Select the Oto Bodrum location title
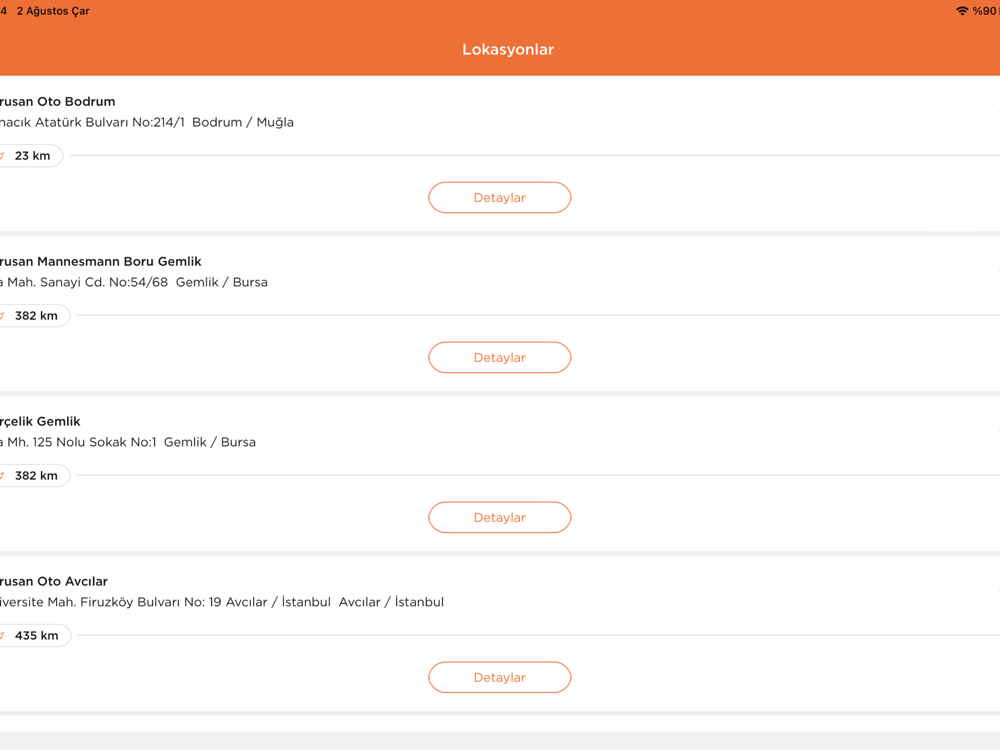This screenshot has width=1000, height=750. [57, 101]
